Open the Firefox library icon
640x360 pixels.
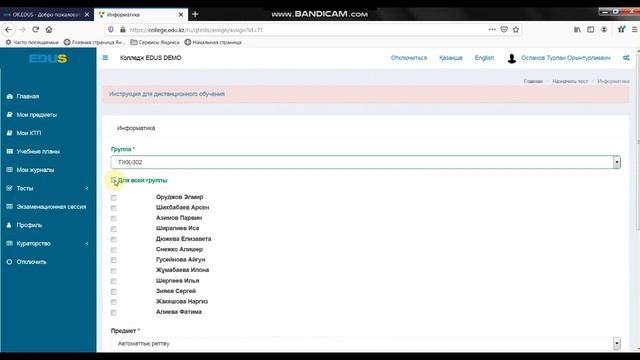pos(577,30)
